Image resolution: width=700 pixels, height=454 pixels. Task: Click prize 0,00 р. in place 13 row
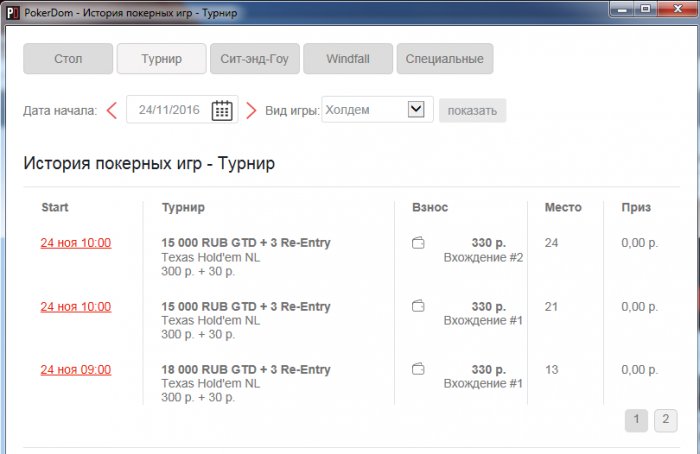[x=639, y=370]
